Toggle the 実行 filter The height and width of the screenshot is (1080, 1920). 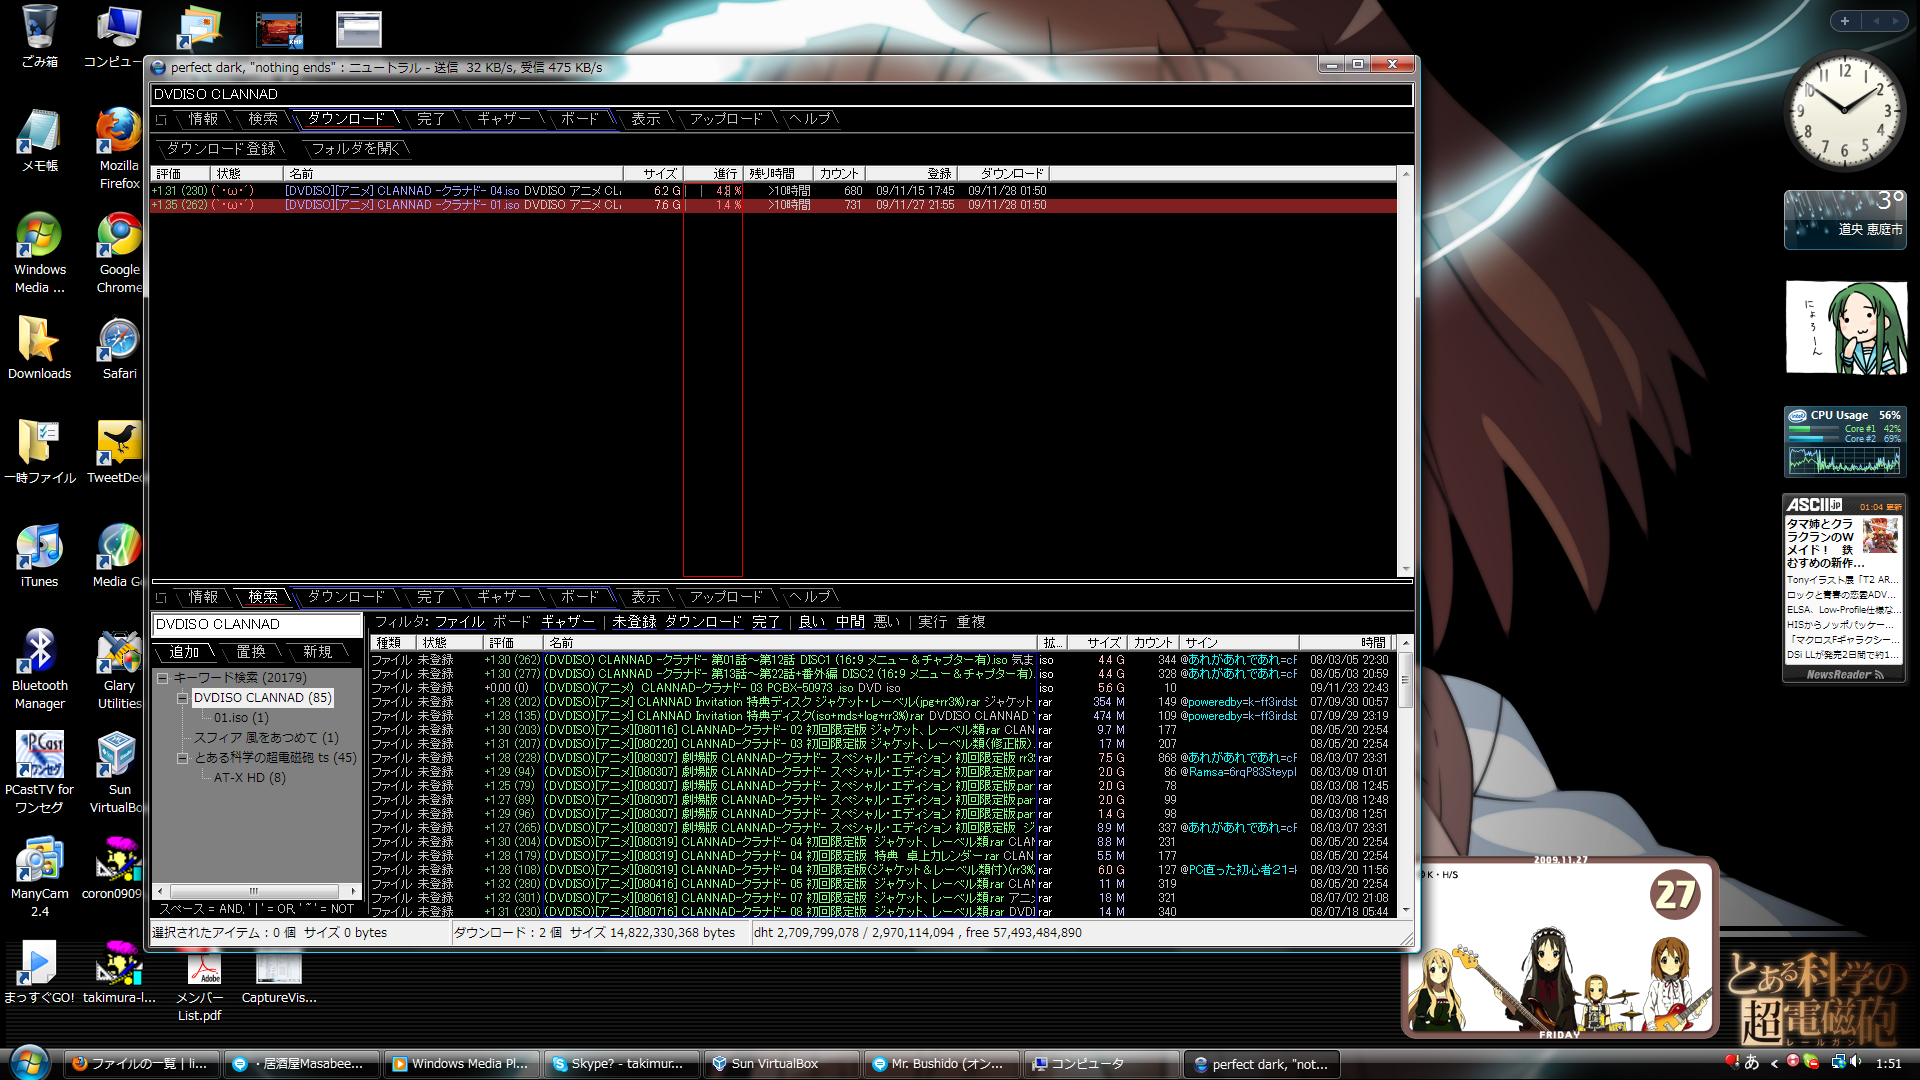tap(933, 622)
